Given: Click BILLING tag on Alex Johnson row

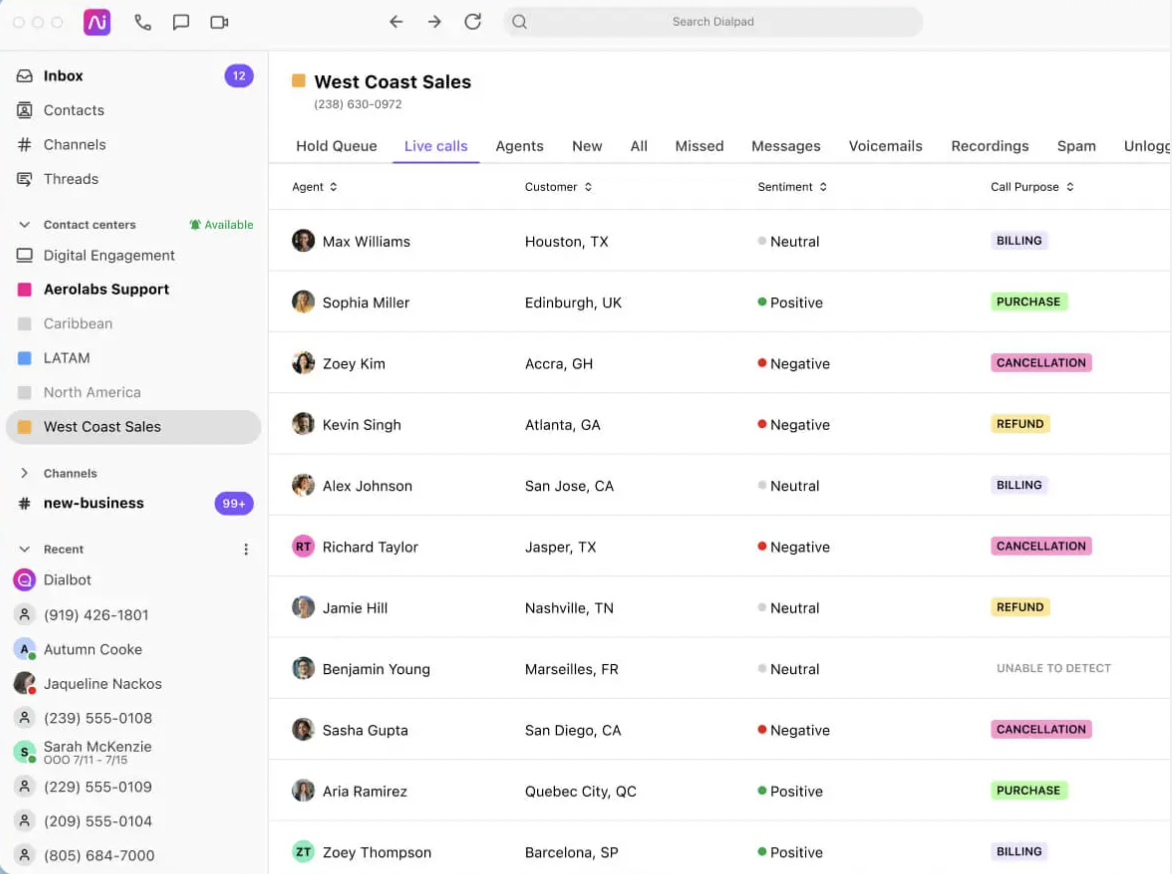Looking at the screenshot, I should [1019, 485].
